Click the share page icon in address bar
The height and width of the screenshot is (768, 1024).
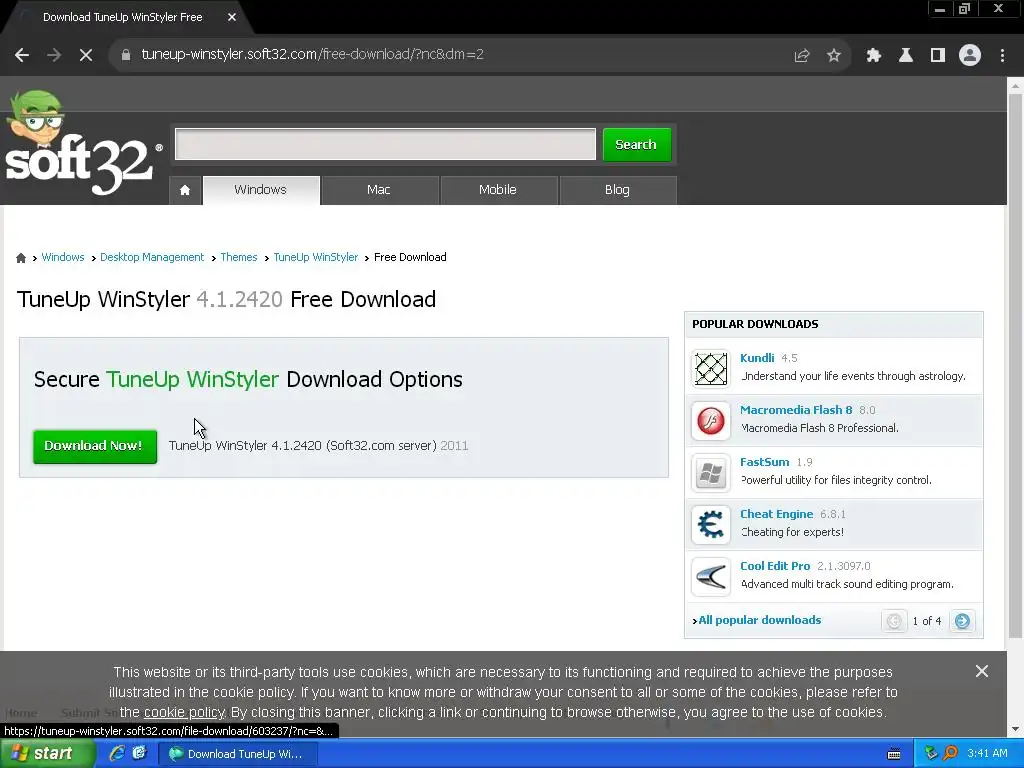coord(802,56)
